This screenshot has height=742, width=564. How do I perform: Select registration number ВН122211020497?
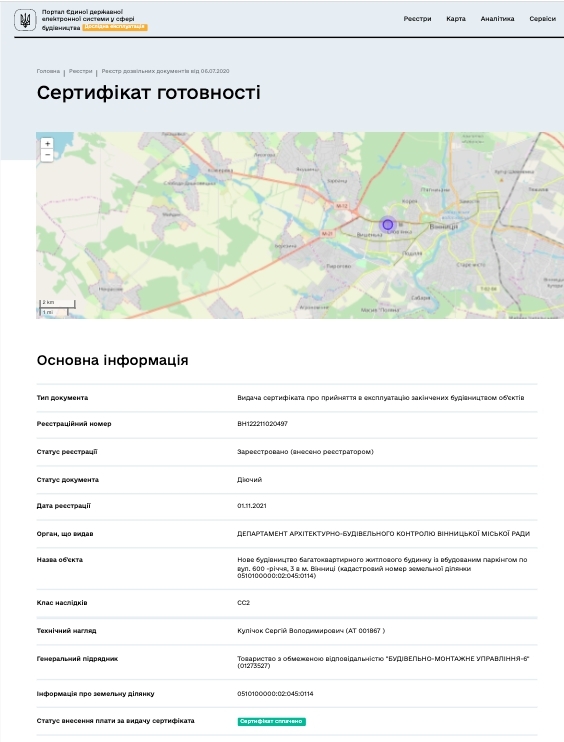262,424
